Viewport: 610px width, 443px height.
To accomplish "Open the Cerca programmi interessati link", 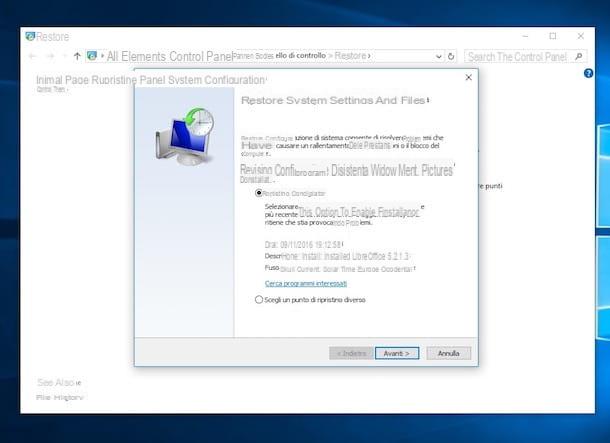I will [x=306, y=284].
